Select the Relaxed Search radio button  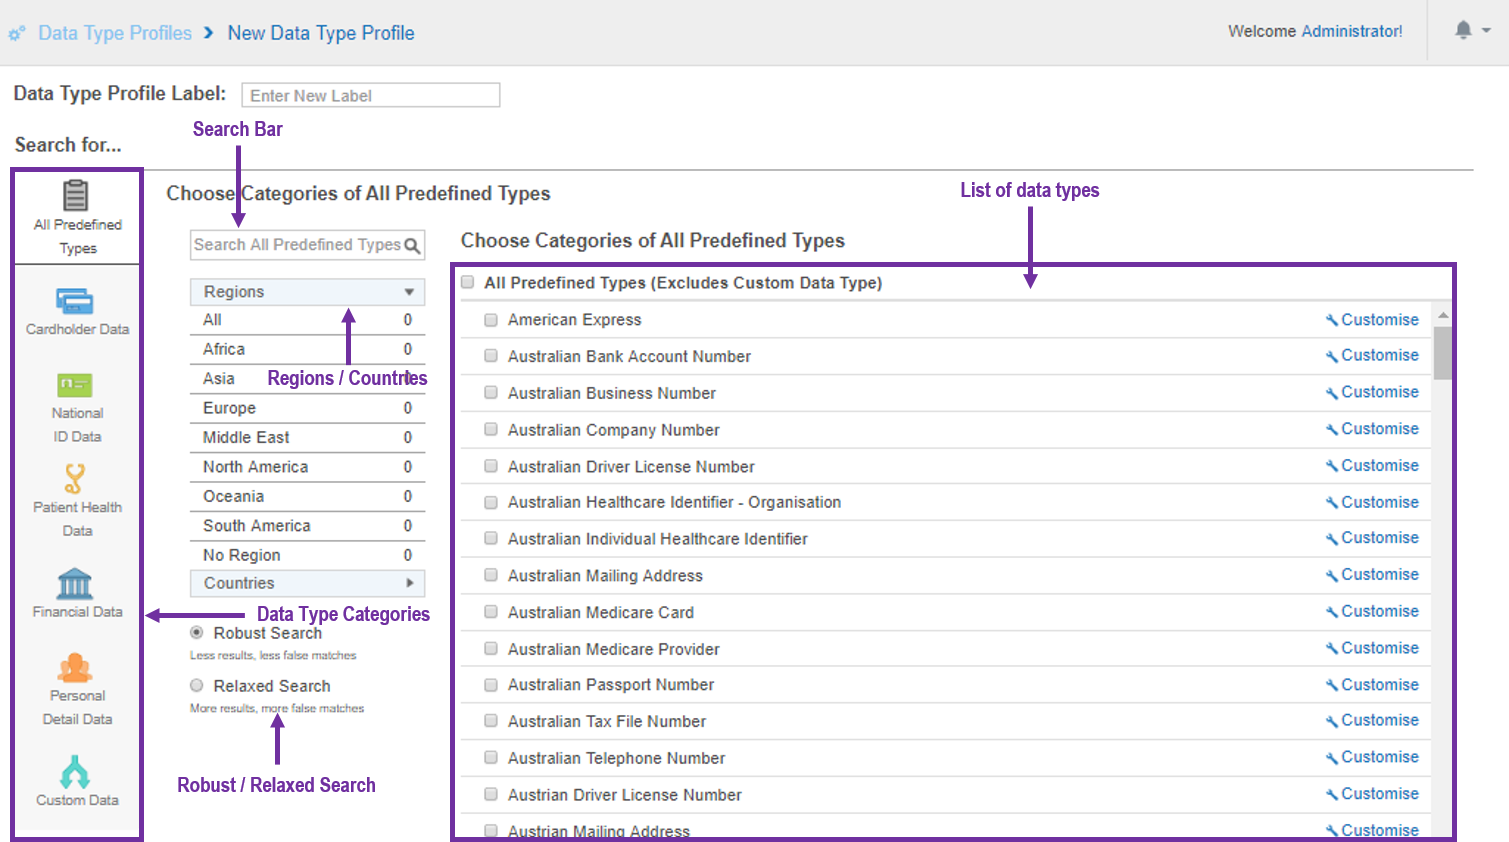point(197,686)
